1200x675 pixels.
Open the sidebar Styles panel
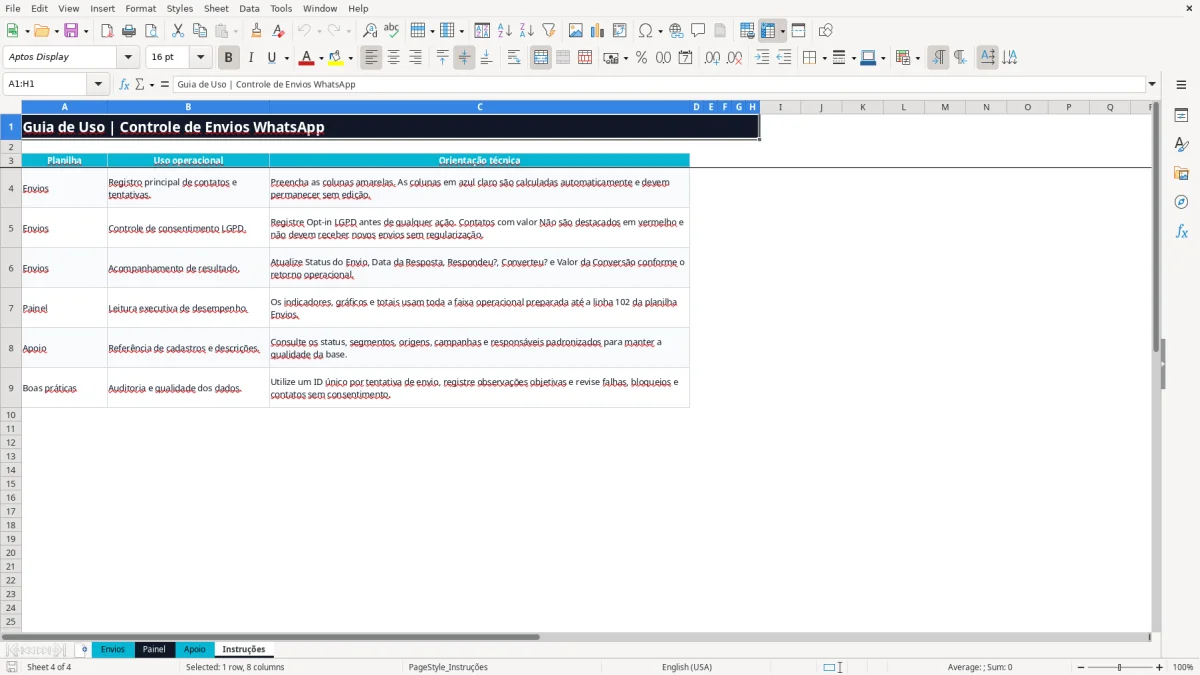tap(1181, 145)
